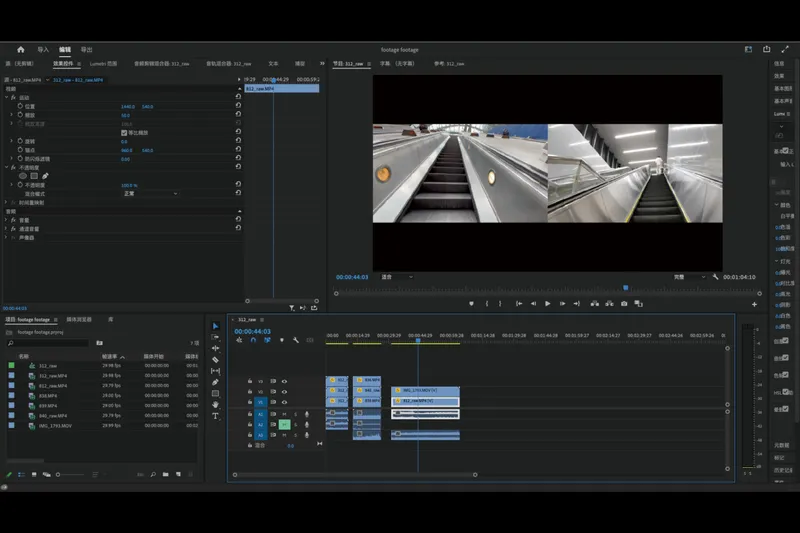The image size is (800, 533).
Task: Toggle the eye visibility for track V3
Action: (x=284, y=381)
